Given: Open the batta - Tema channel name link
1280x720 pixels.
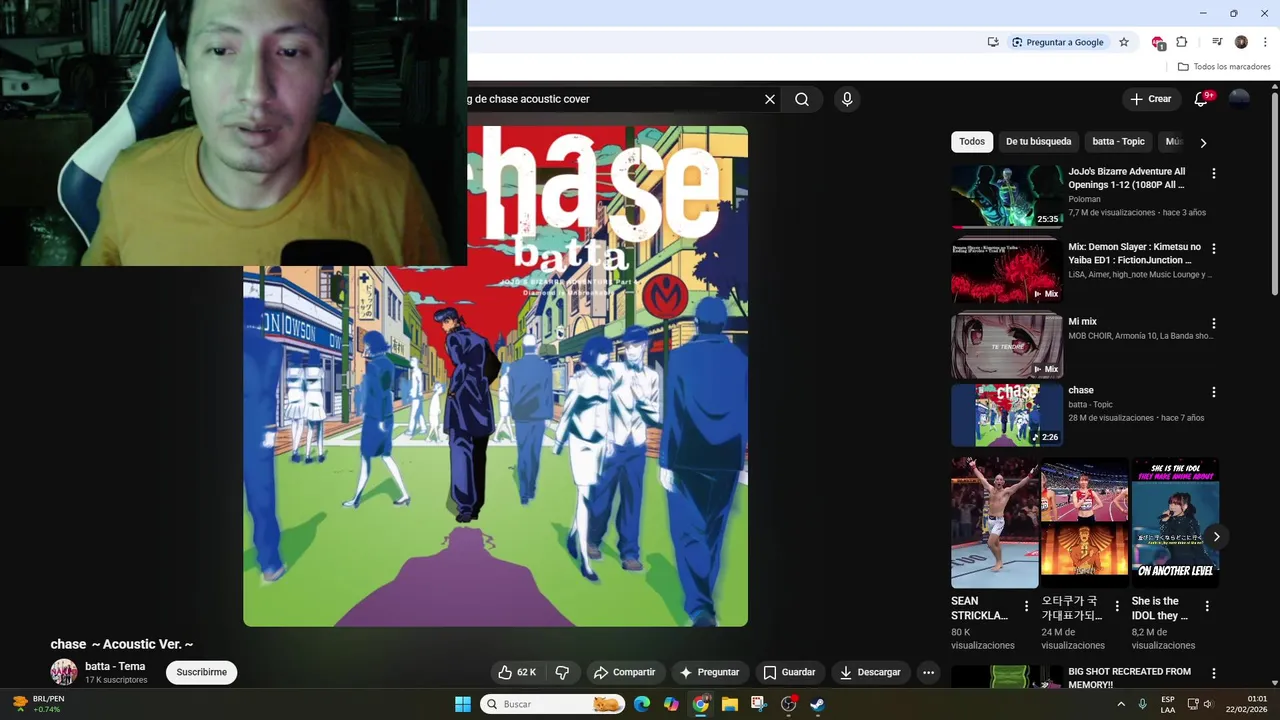Looking at the screenshot, I should tap(115, 666).
